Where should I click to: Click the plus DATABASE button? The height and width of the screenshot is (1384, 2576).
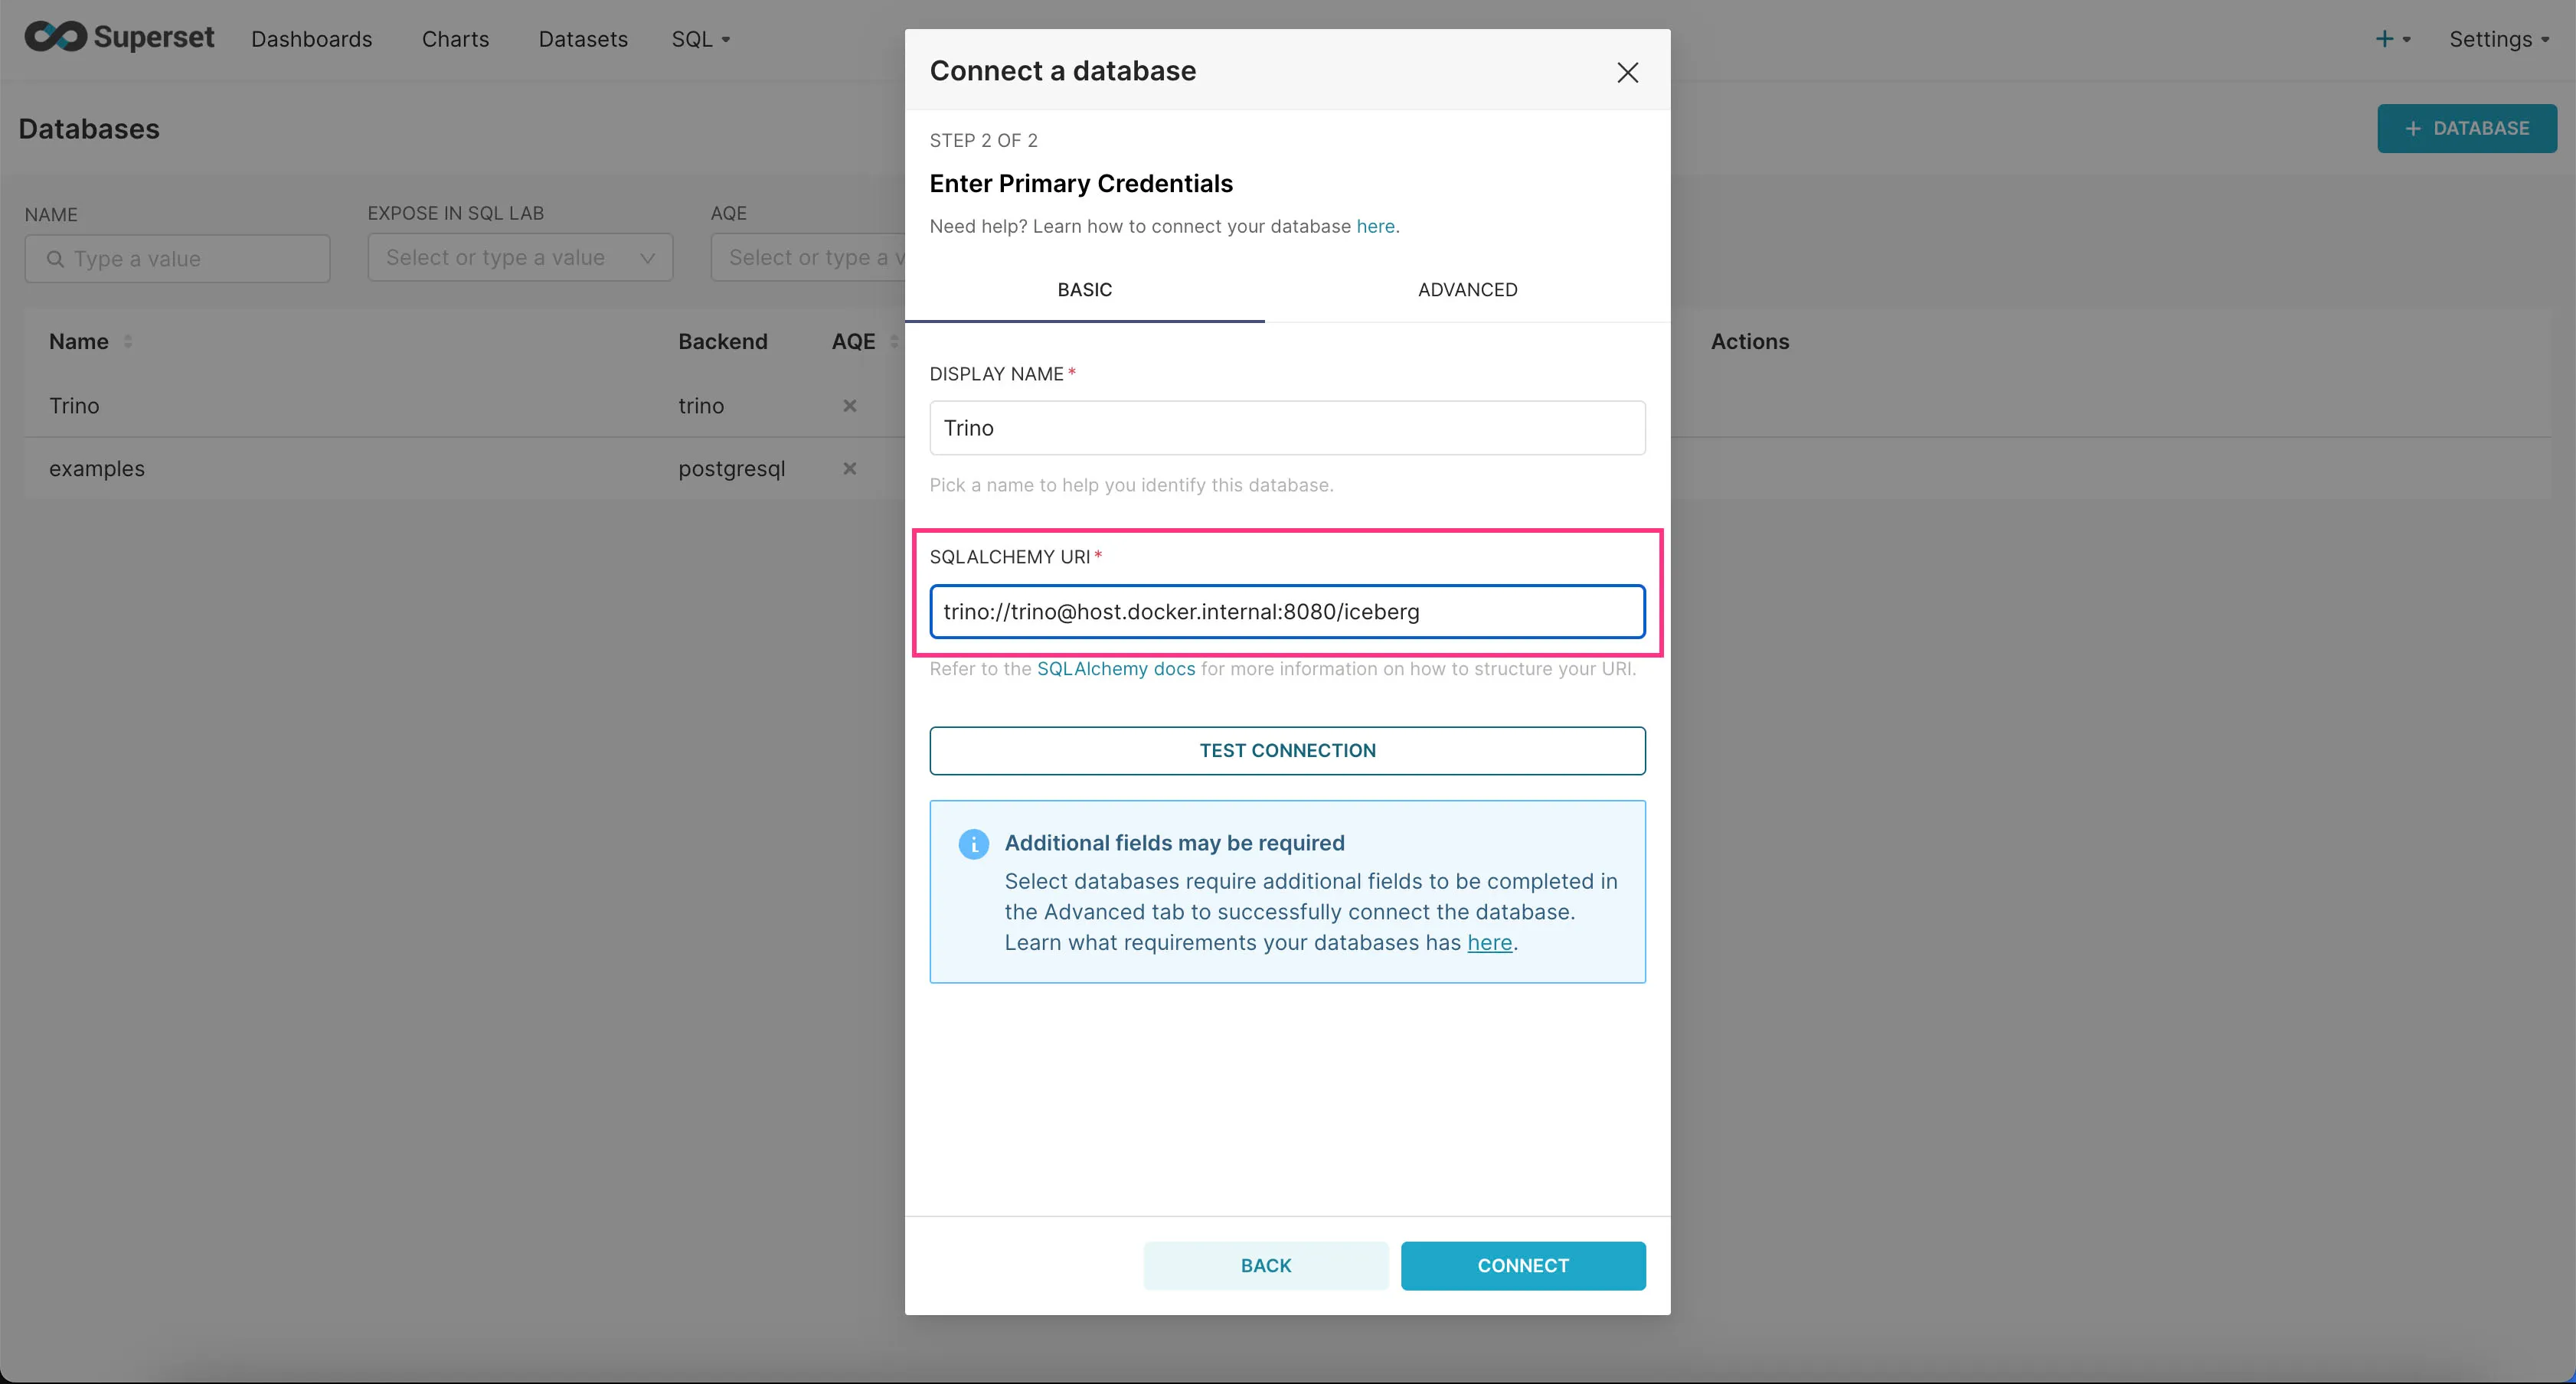click(2467, 128)
